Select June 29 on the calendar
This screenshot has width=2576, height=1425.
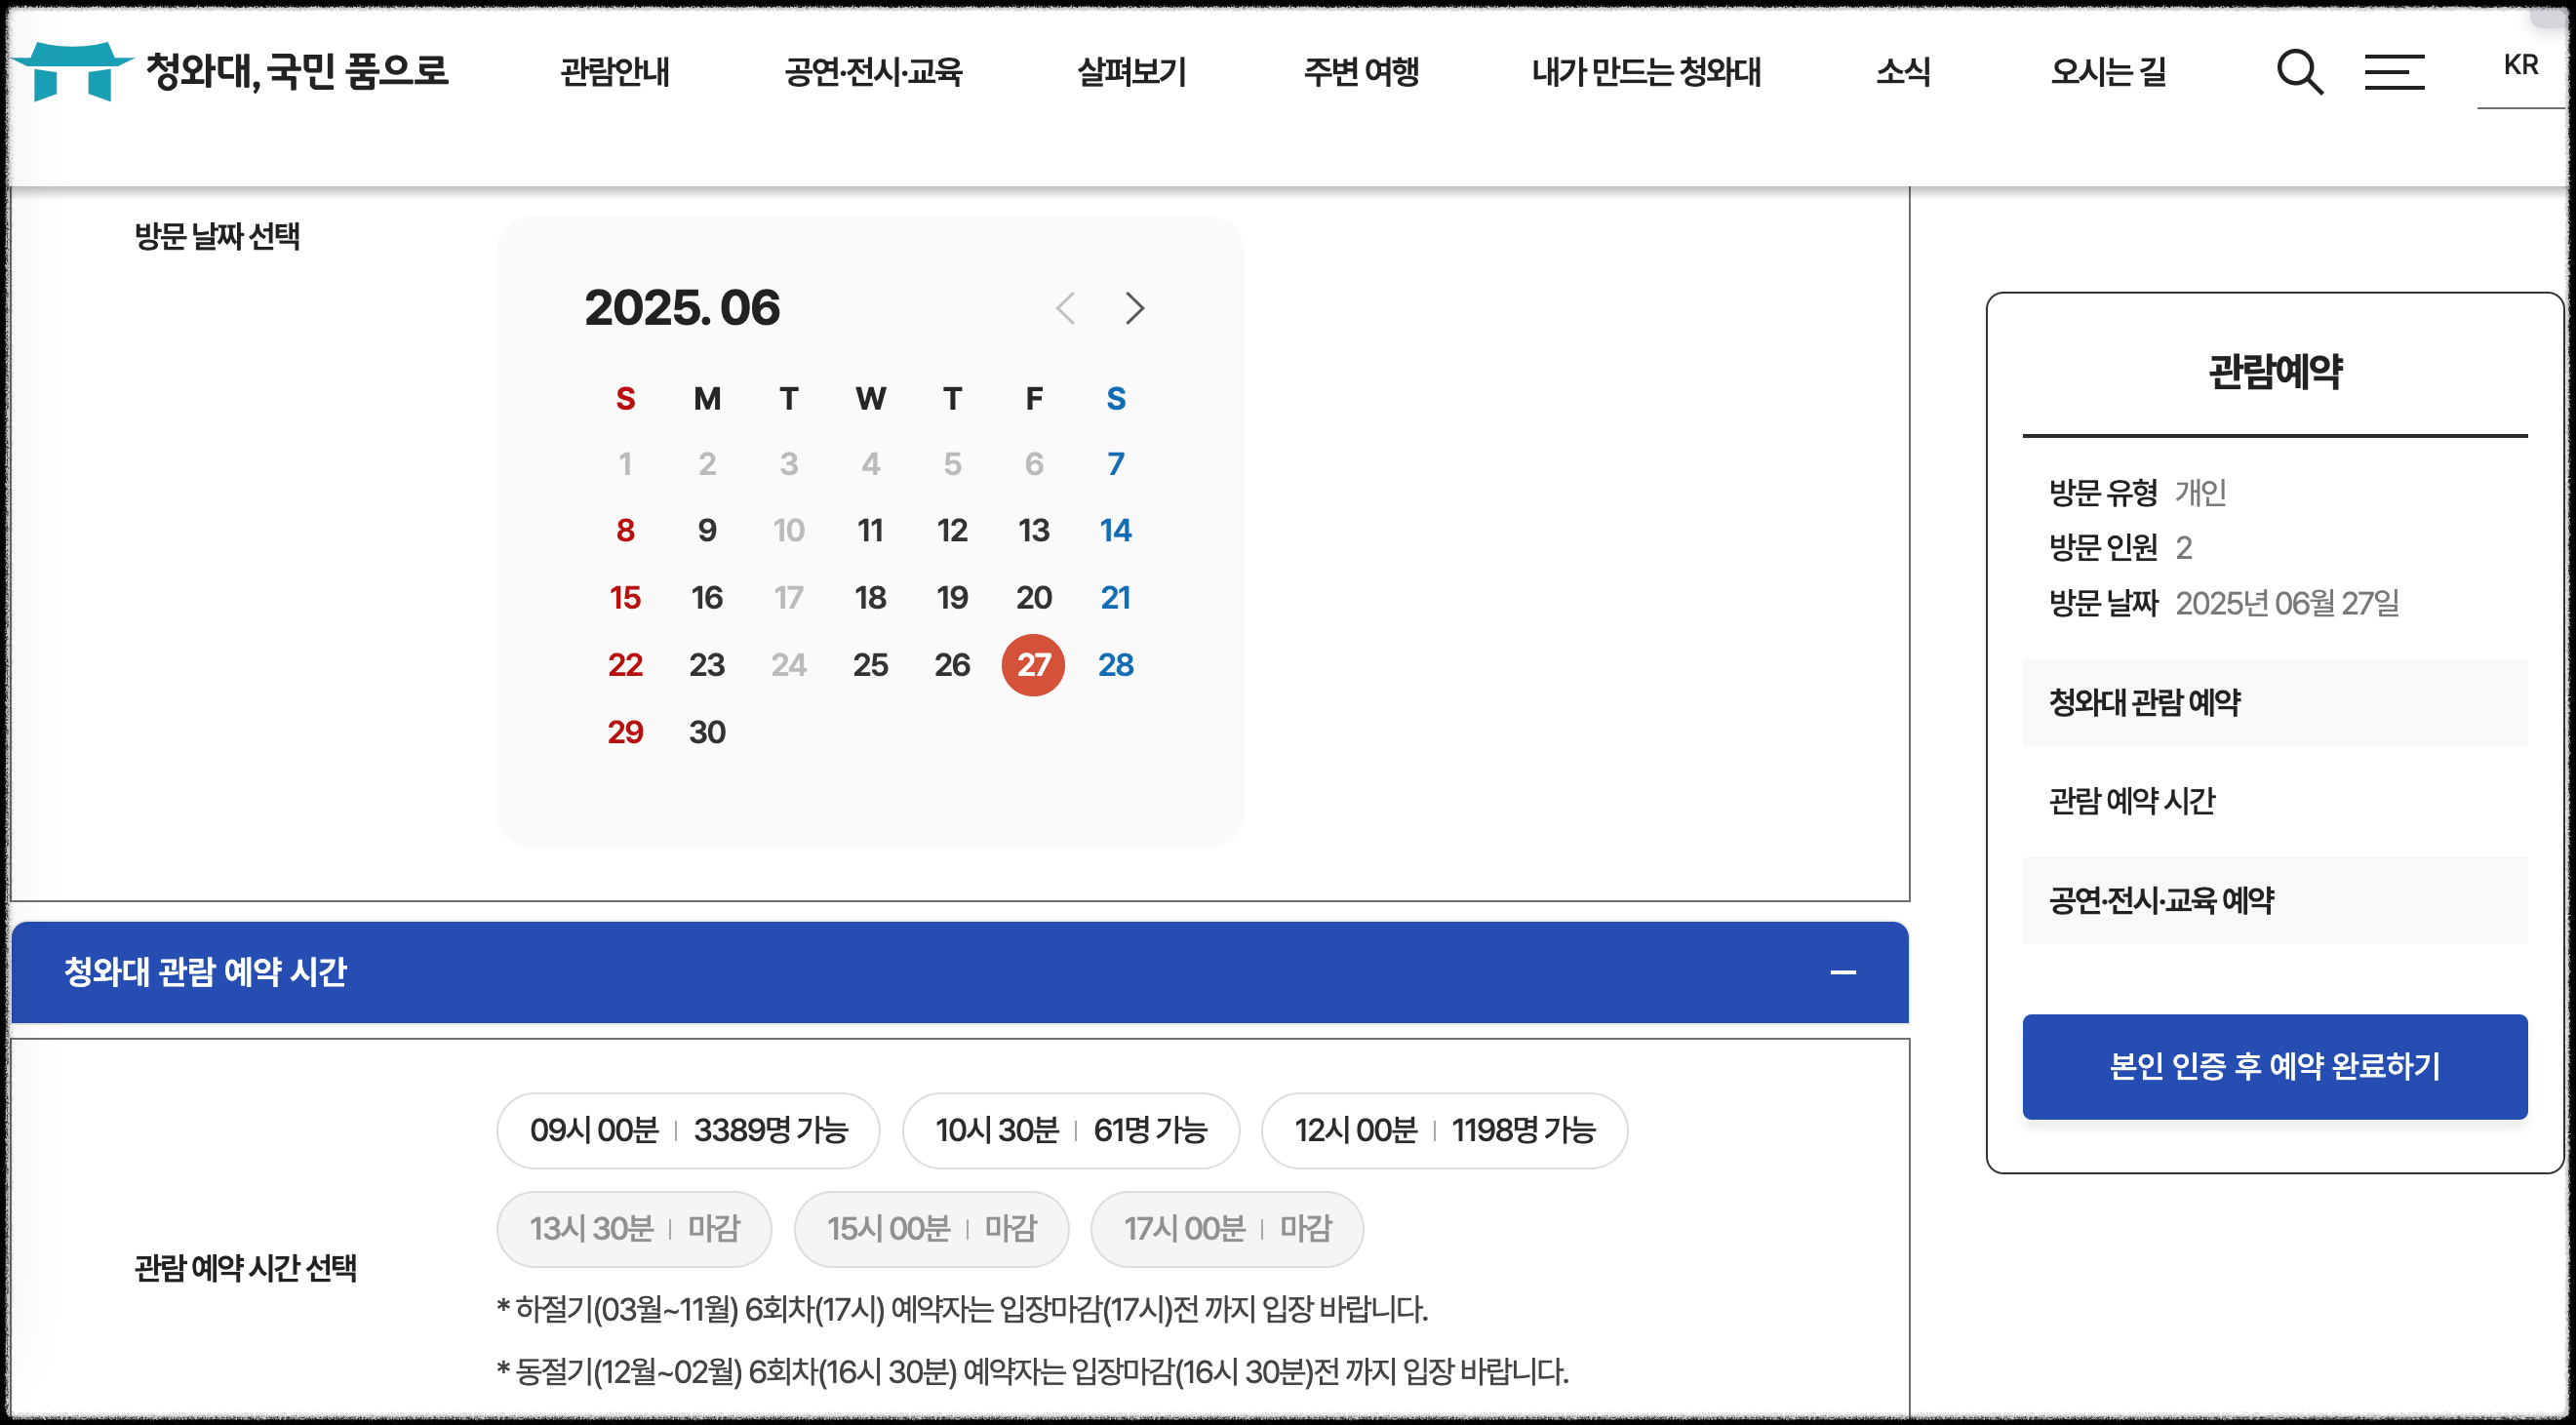pyautogui.click(x=625, y=732)
